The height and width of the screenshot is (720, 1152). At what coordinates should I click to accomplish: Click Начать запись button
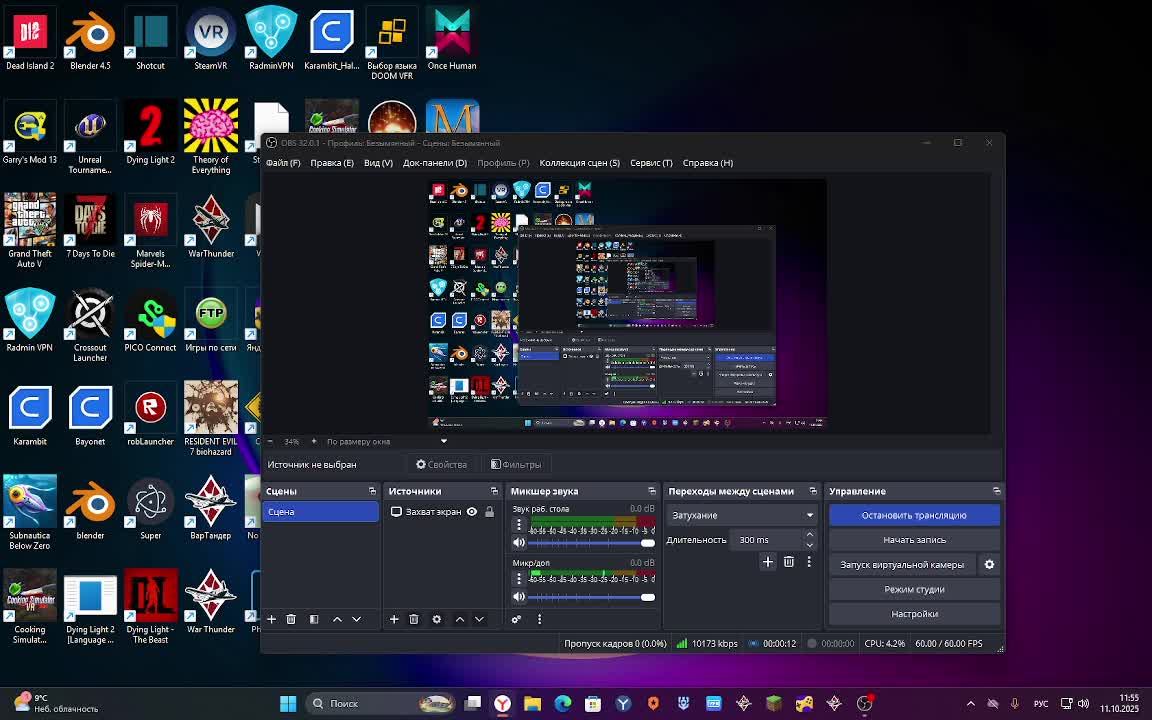tap(914, 540)
